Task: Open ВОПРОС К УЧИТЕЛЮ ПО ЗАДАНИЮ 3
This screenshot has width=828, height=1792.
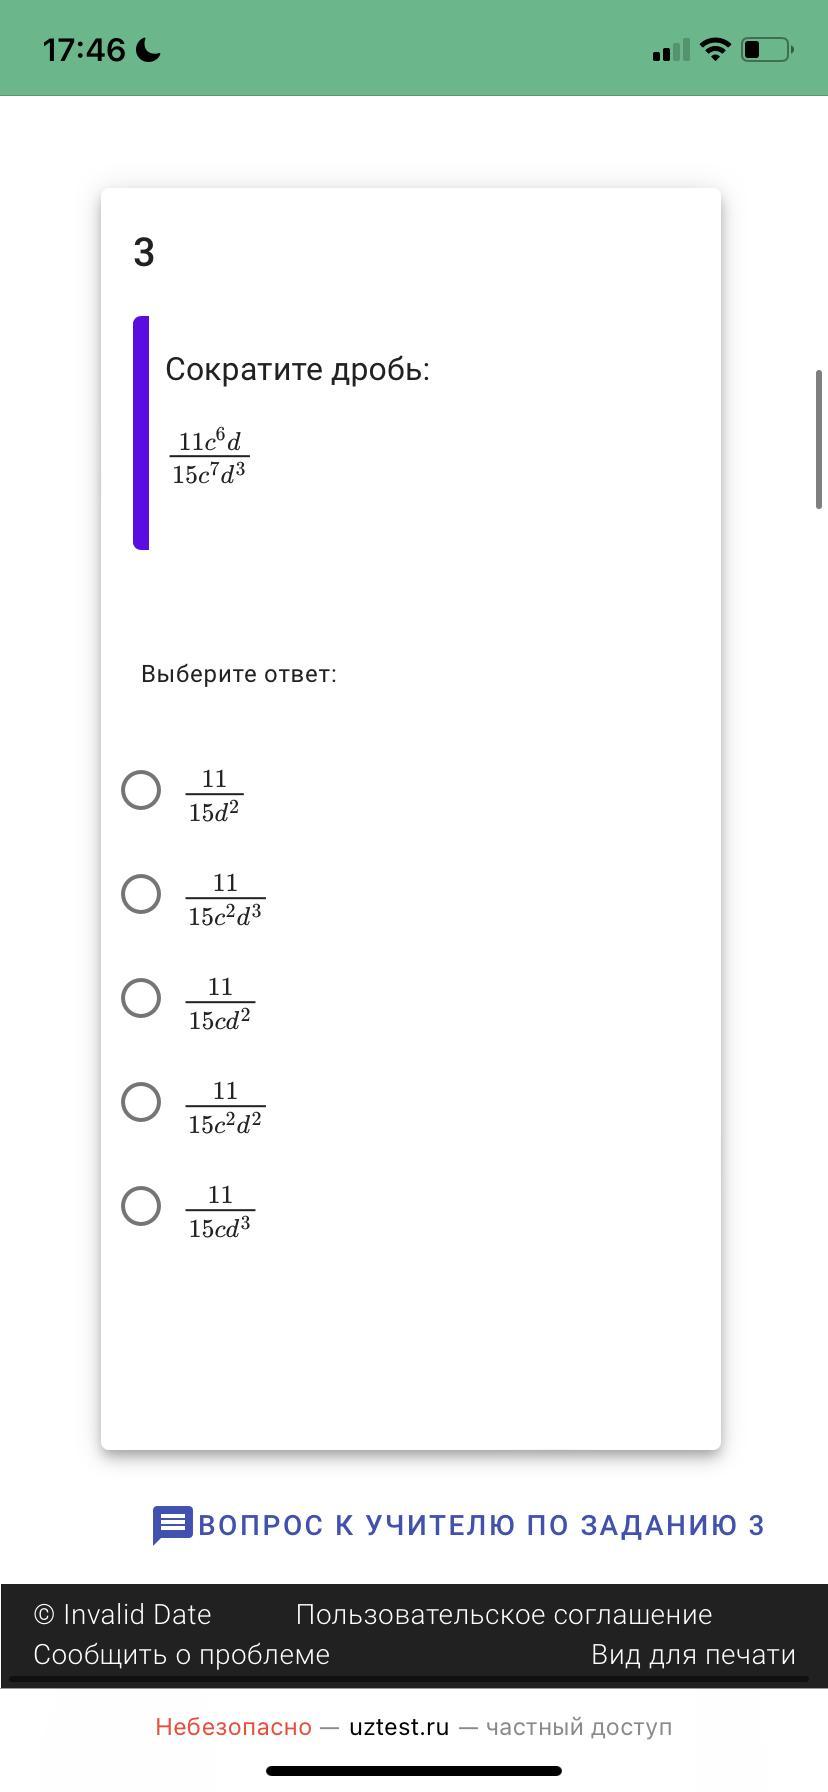Action: 481,1525
